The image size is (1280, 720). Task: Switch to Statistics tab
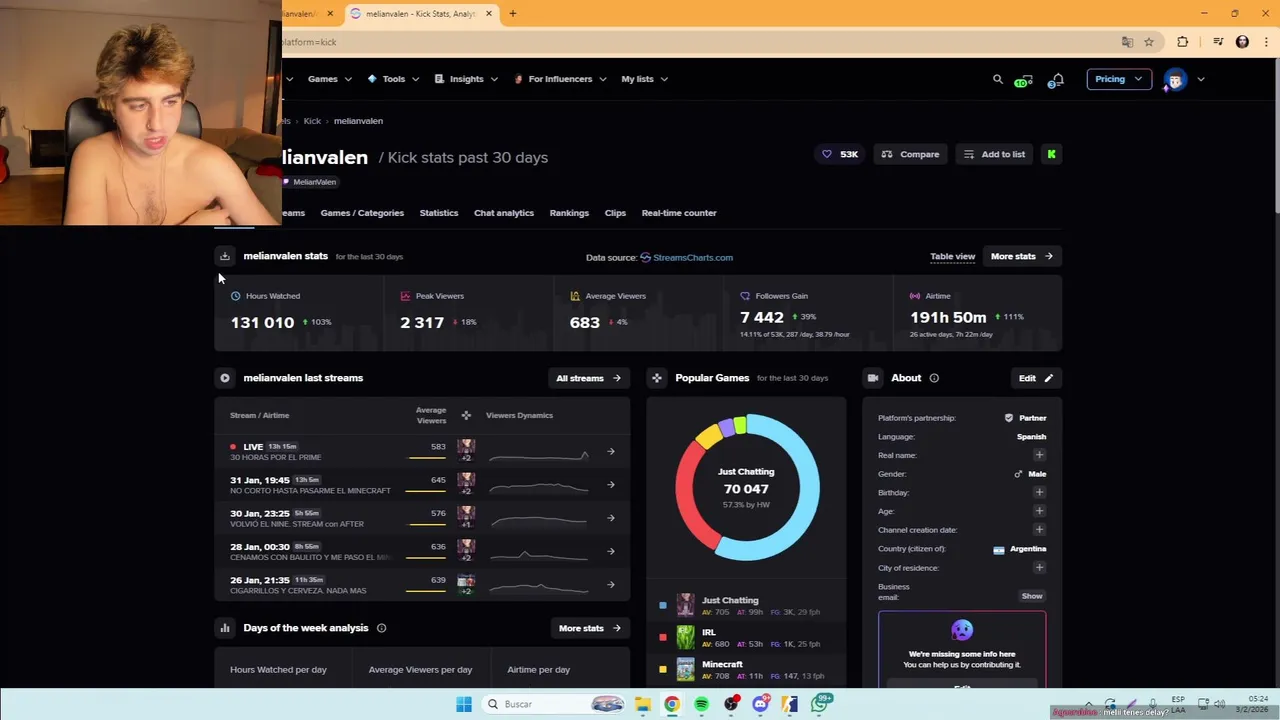439,213
